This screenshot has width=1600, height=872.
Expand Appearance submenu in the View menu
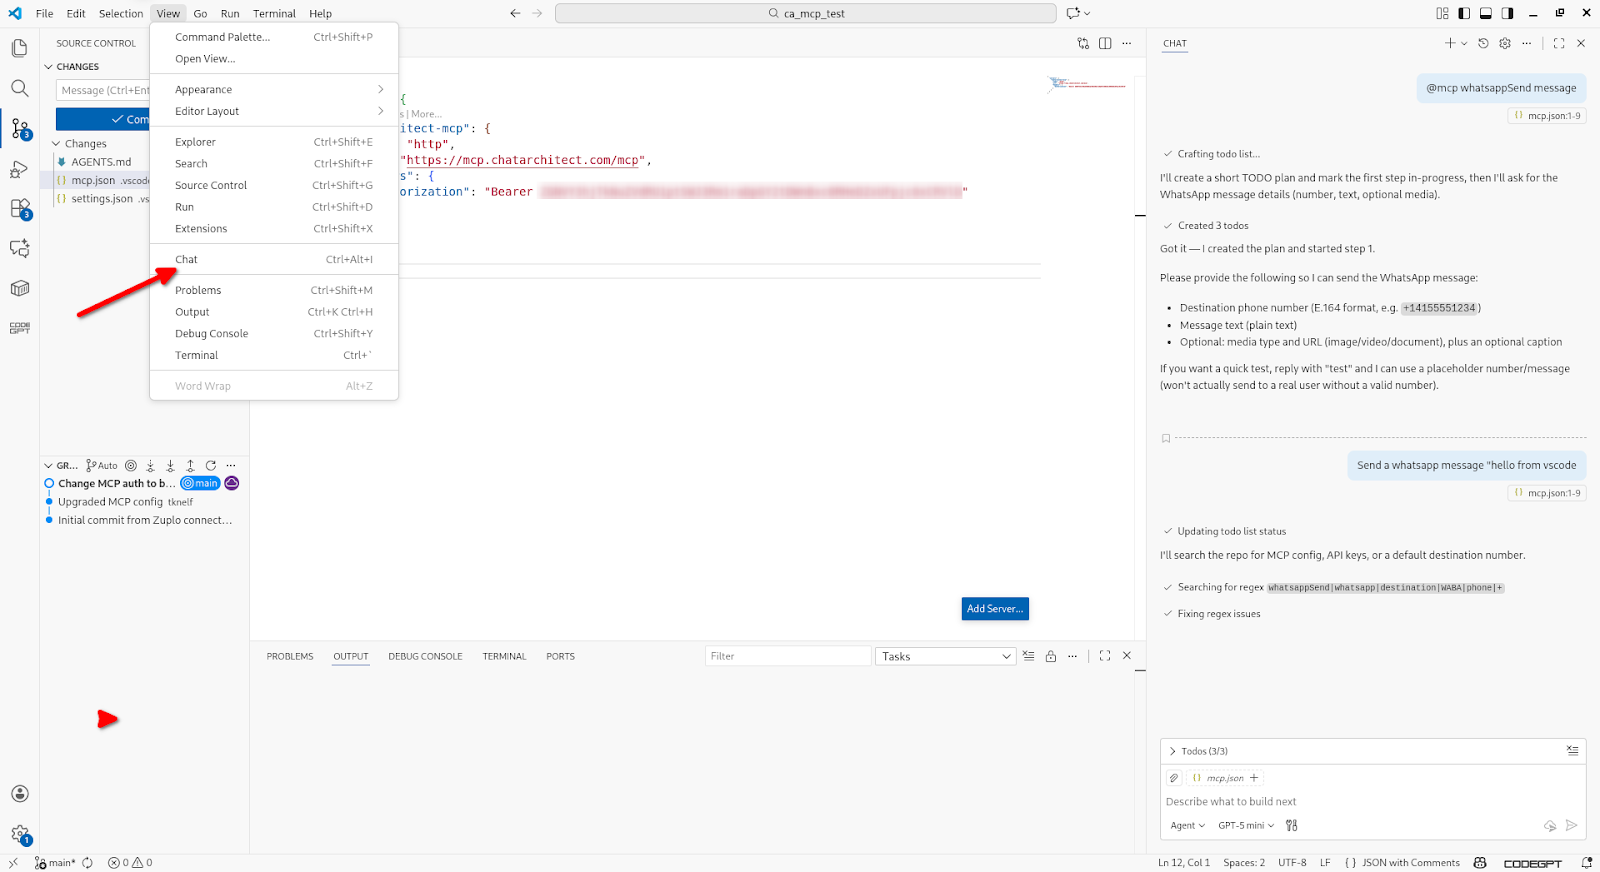coord(274,89)
